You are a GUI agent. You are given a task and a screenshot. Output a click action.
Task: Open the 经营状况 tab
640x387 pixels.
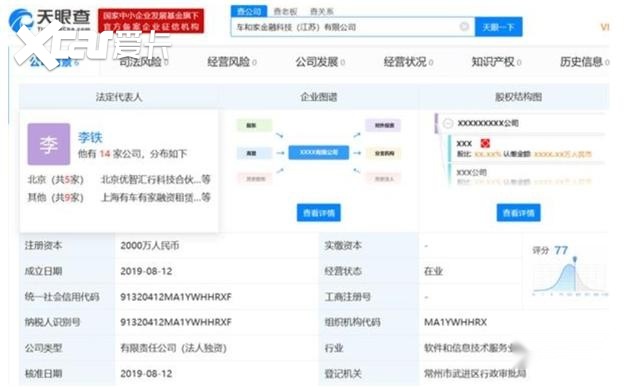tap(408, 62)
